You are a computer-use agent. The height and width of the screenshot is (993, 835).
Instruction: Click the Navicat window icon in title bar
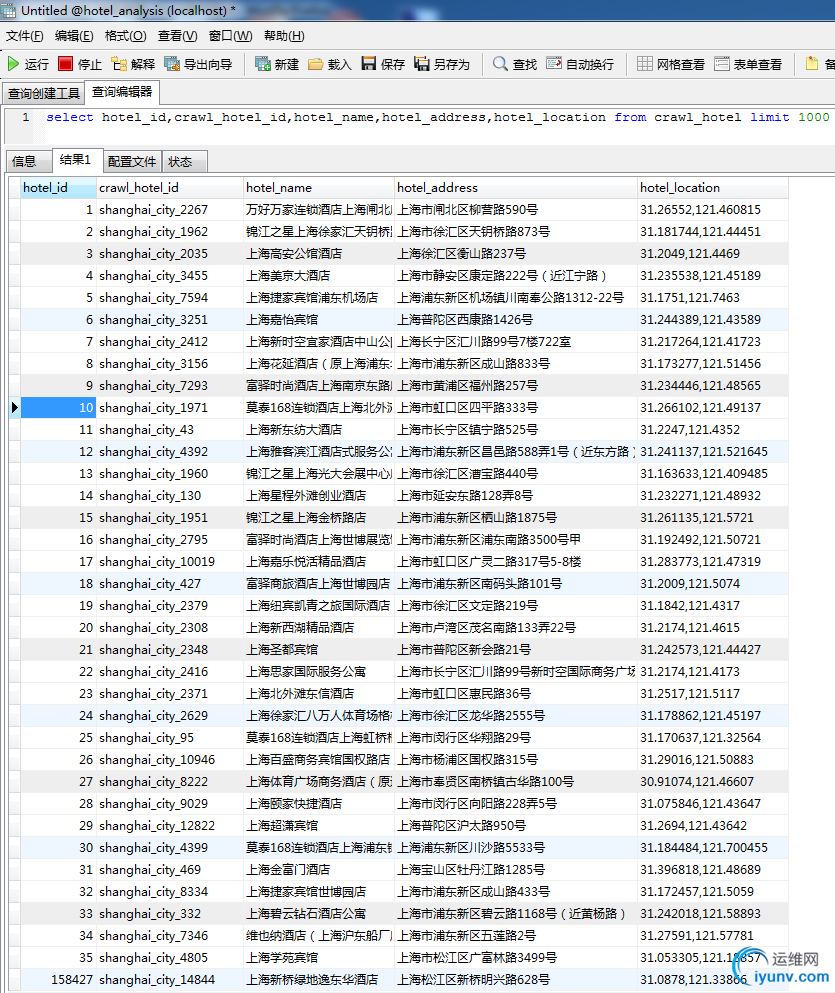pyautogui.click(x=8, y=9)
